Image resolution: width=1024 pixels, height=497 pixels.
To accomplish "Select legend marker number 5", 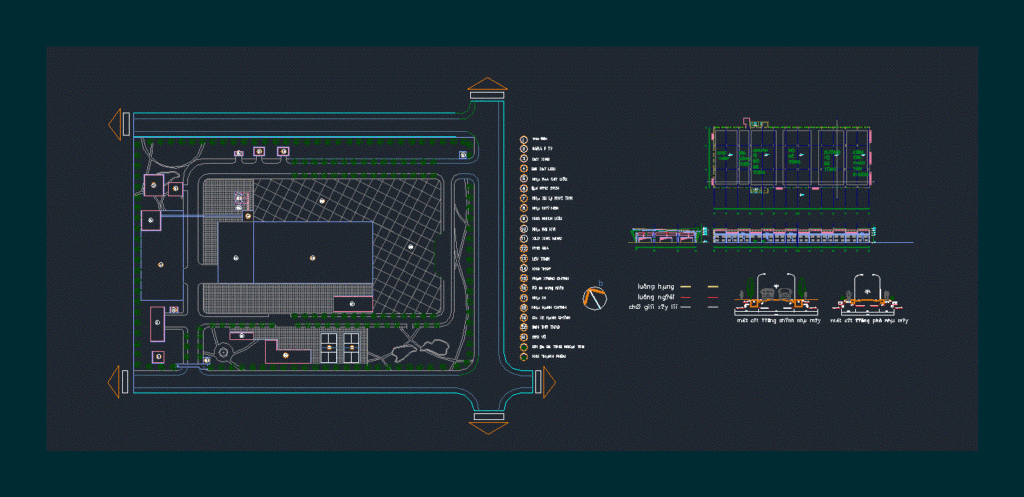I will [x=524, y=178].
